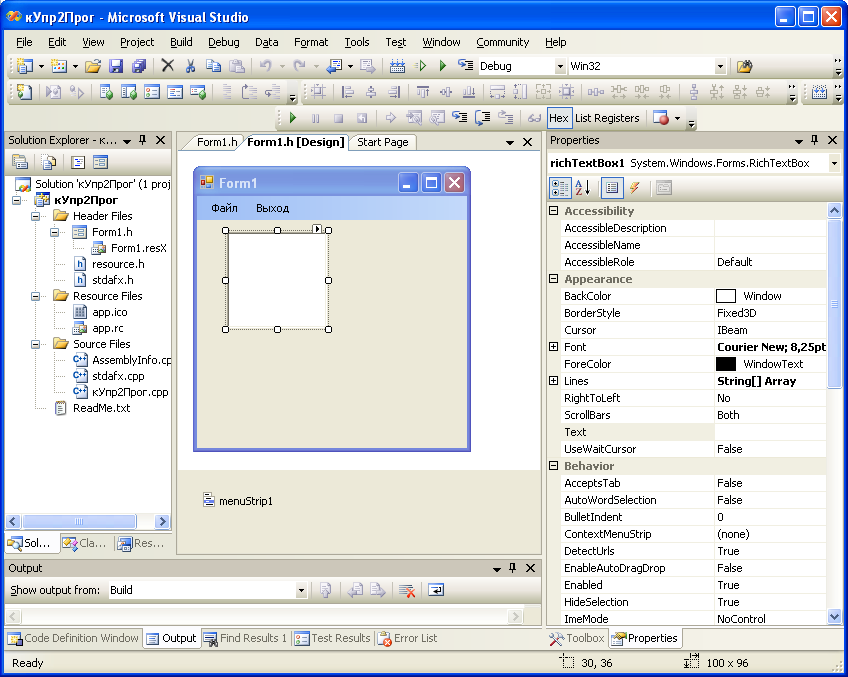Toggle the Hex display button
The height and width of the screenshot is (677, 848).
click(559, 118)
